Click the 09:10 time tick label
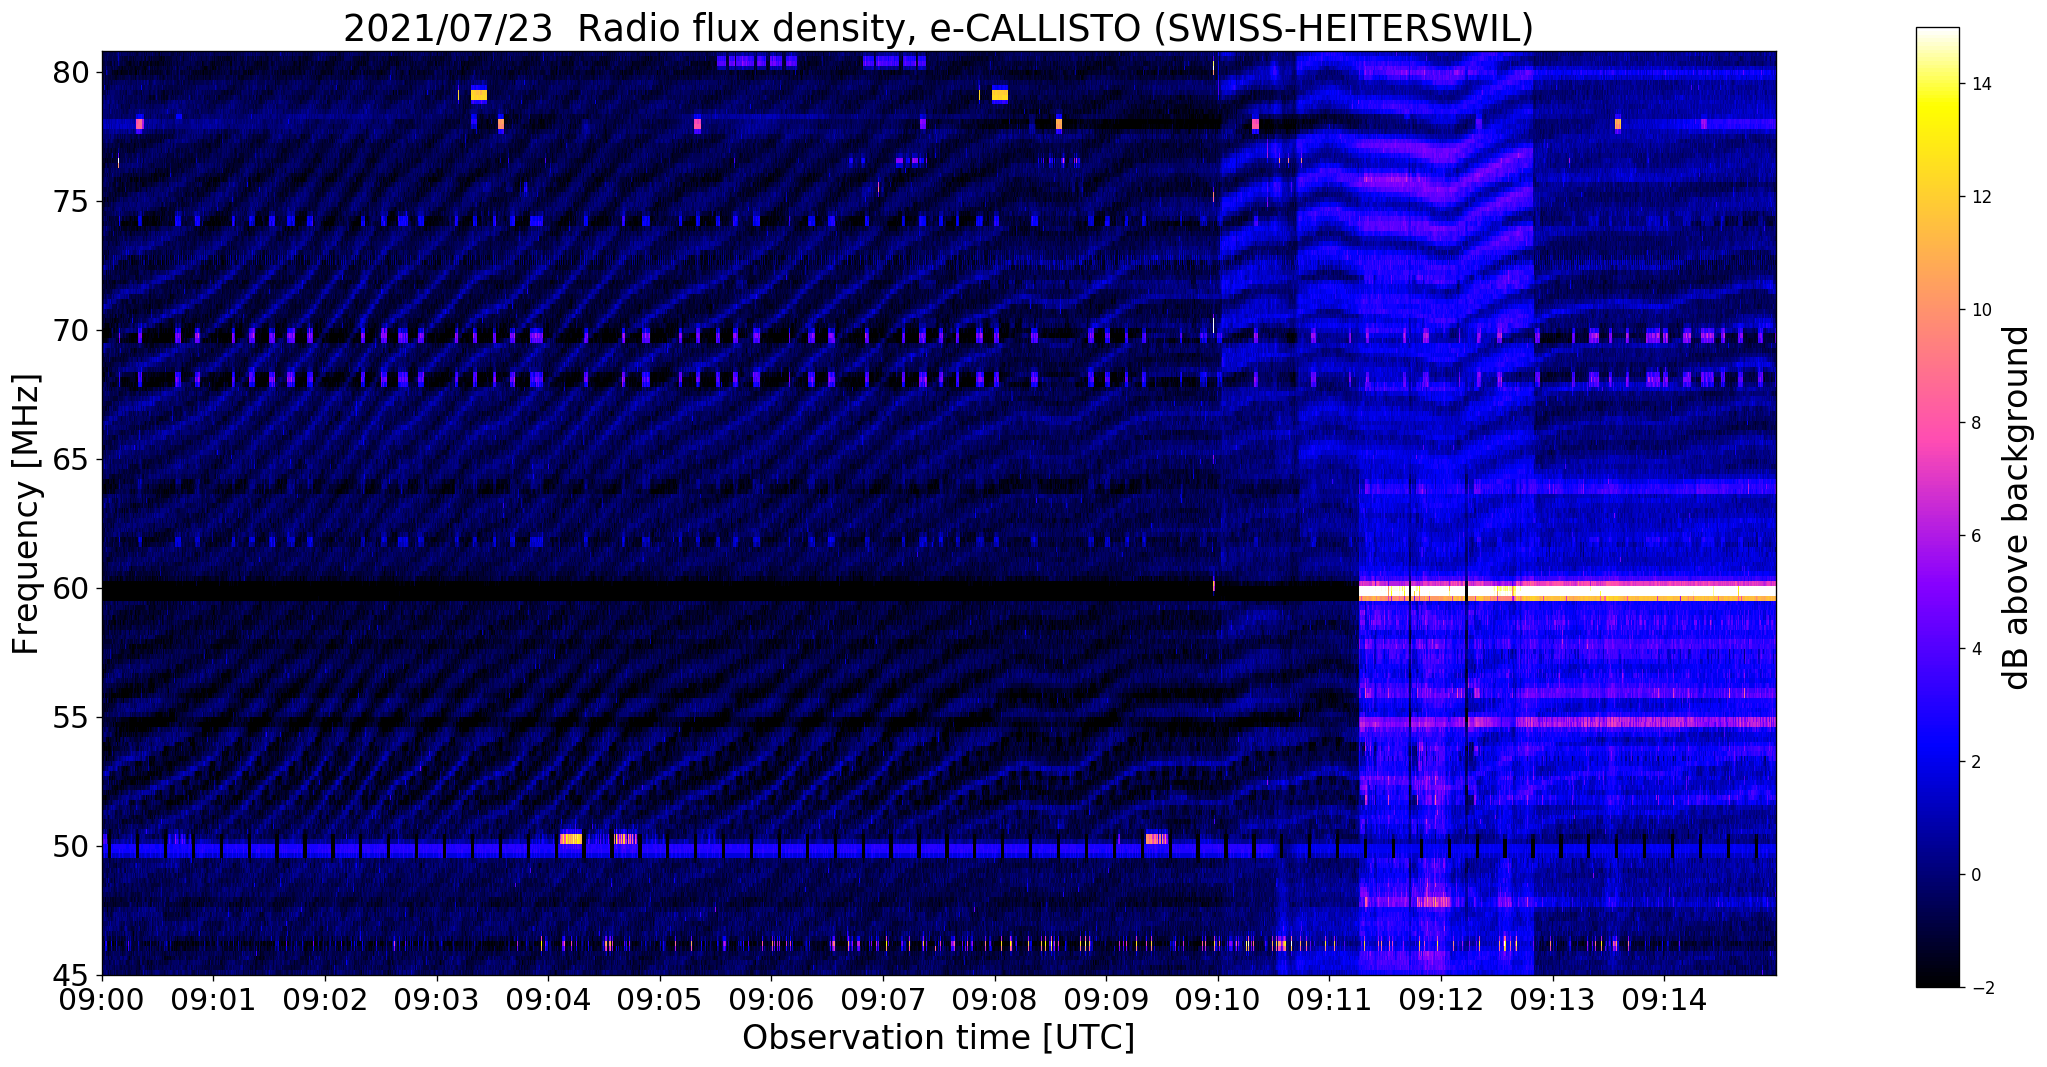 pyautogui.click(x=1218, y=998)
